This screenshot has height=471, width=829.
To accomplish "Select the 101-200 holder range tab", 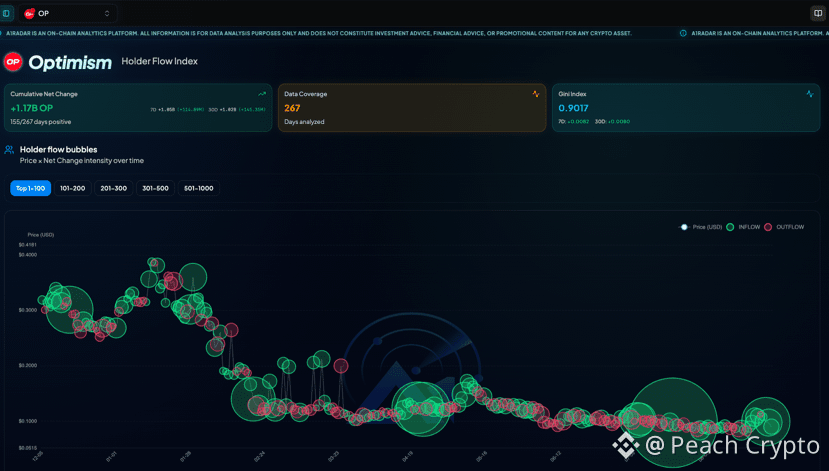I will 72,188.
